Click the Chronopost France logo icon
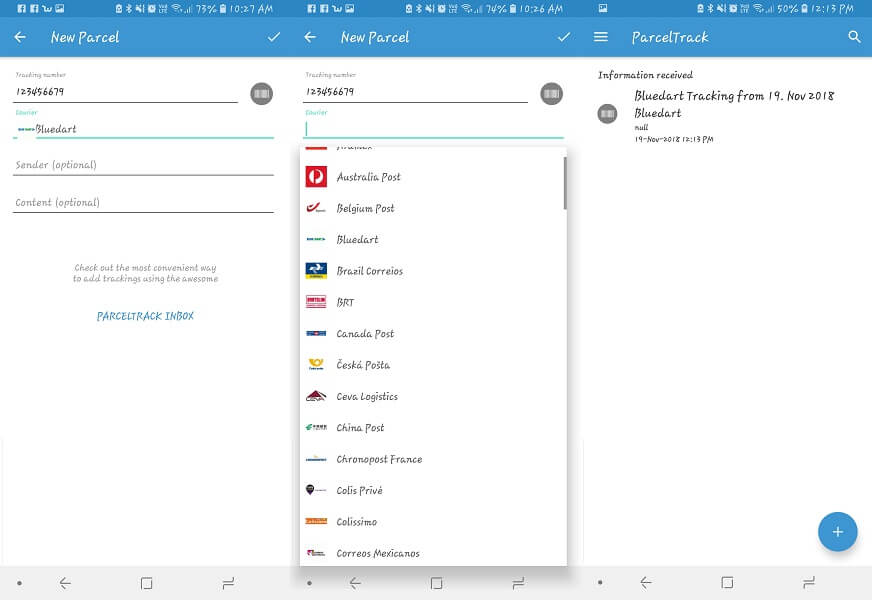 [316, 459]
